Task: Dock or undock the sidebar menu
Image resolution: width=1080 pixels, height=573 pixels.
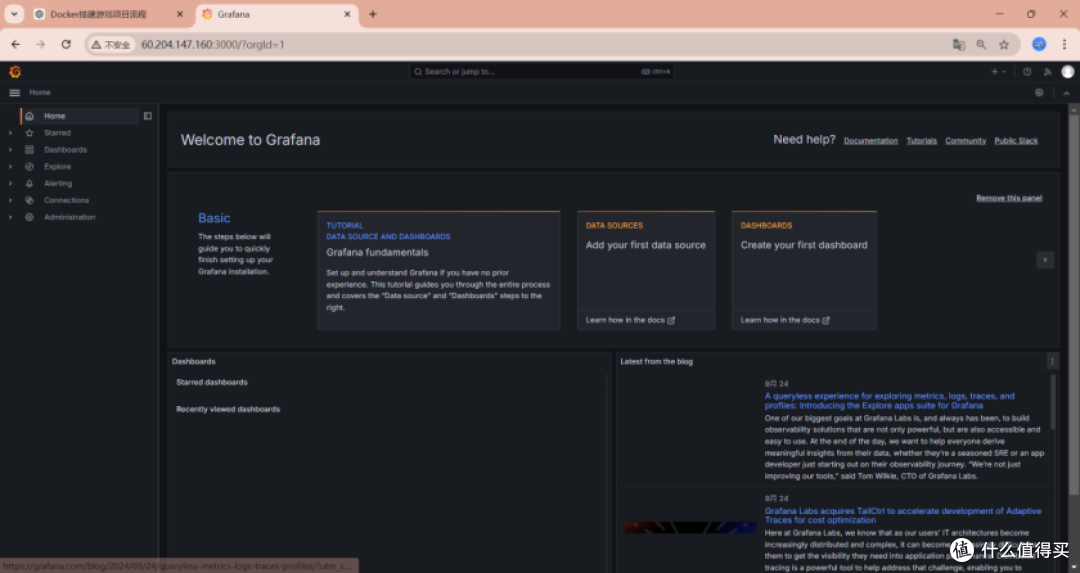Action: pyautogui.click(x=147, y=116)
